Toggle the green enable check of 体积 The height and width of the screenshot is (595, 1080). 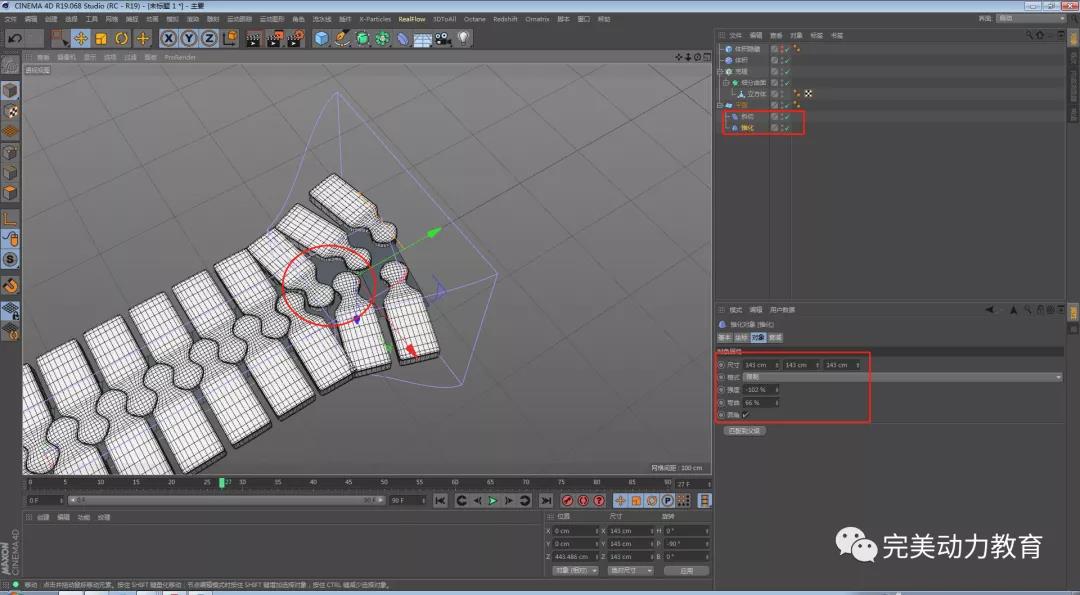click(x=786, y=60)
